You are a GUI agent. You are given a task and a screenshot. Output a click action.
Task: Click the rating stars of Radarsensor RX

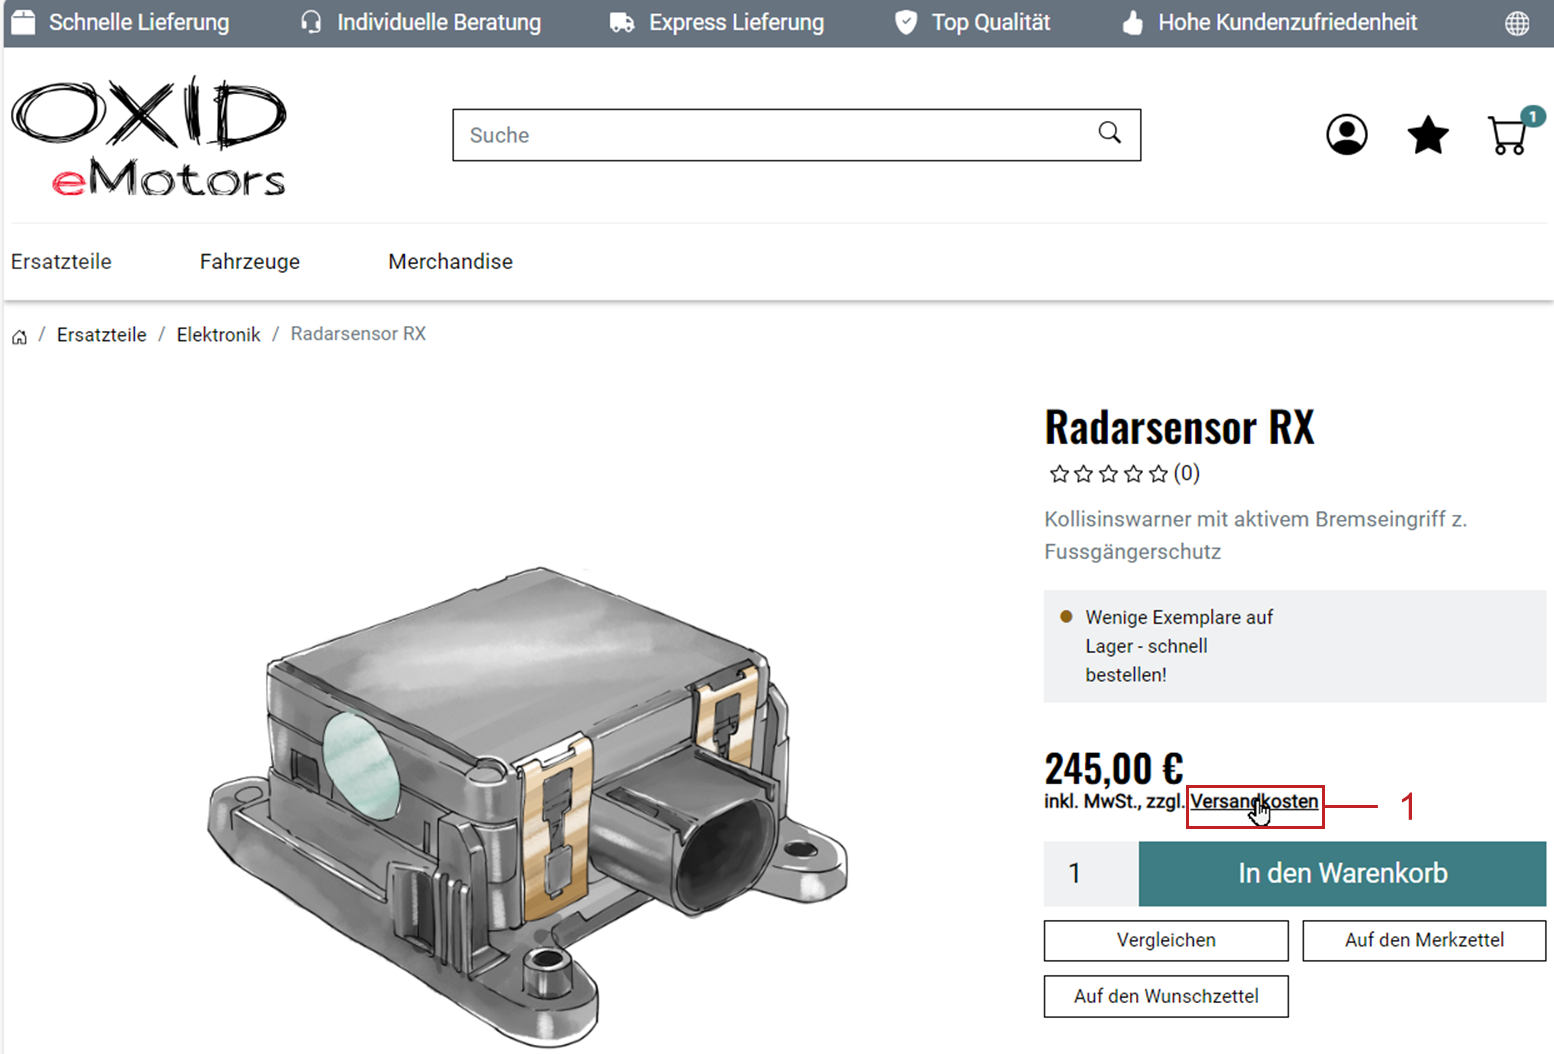point(1108,474)
